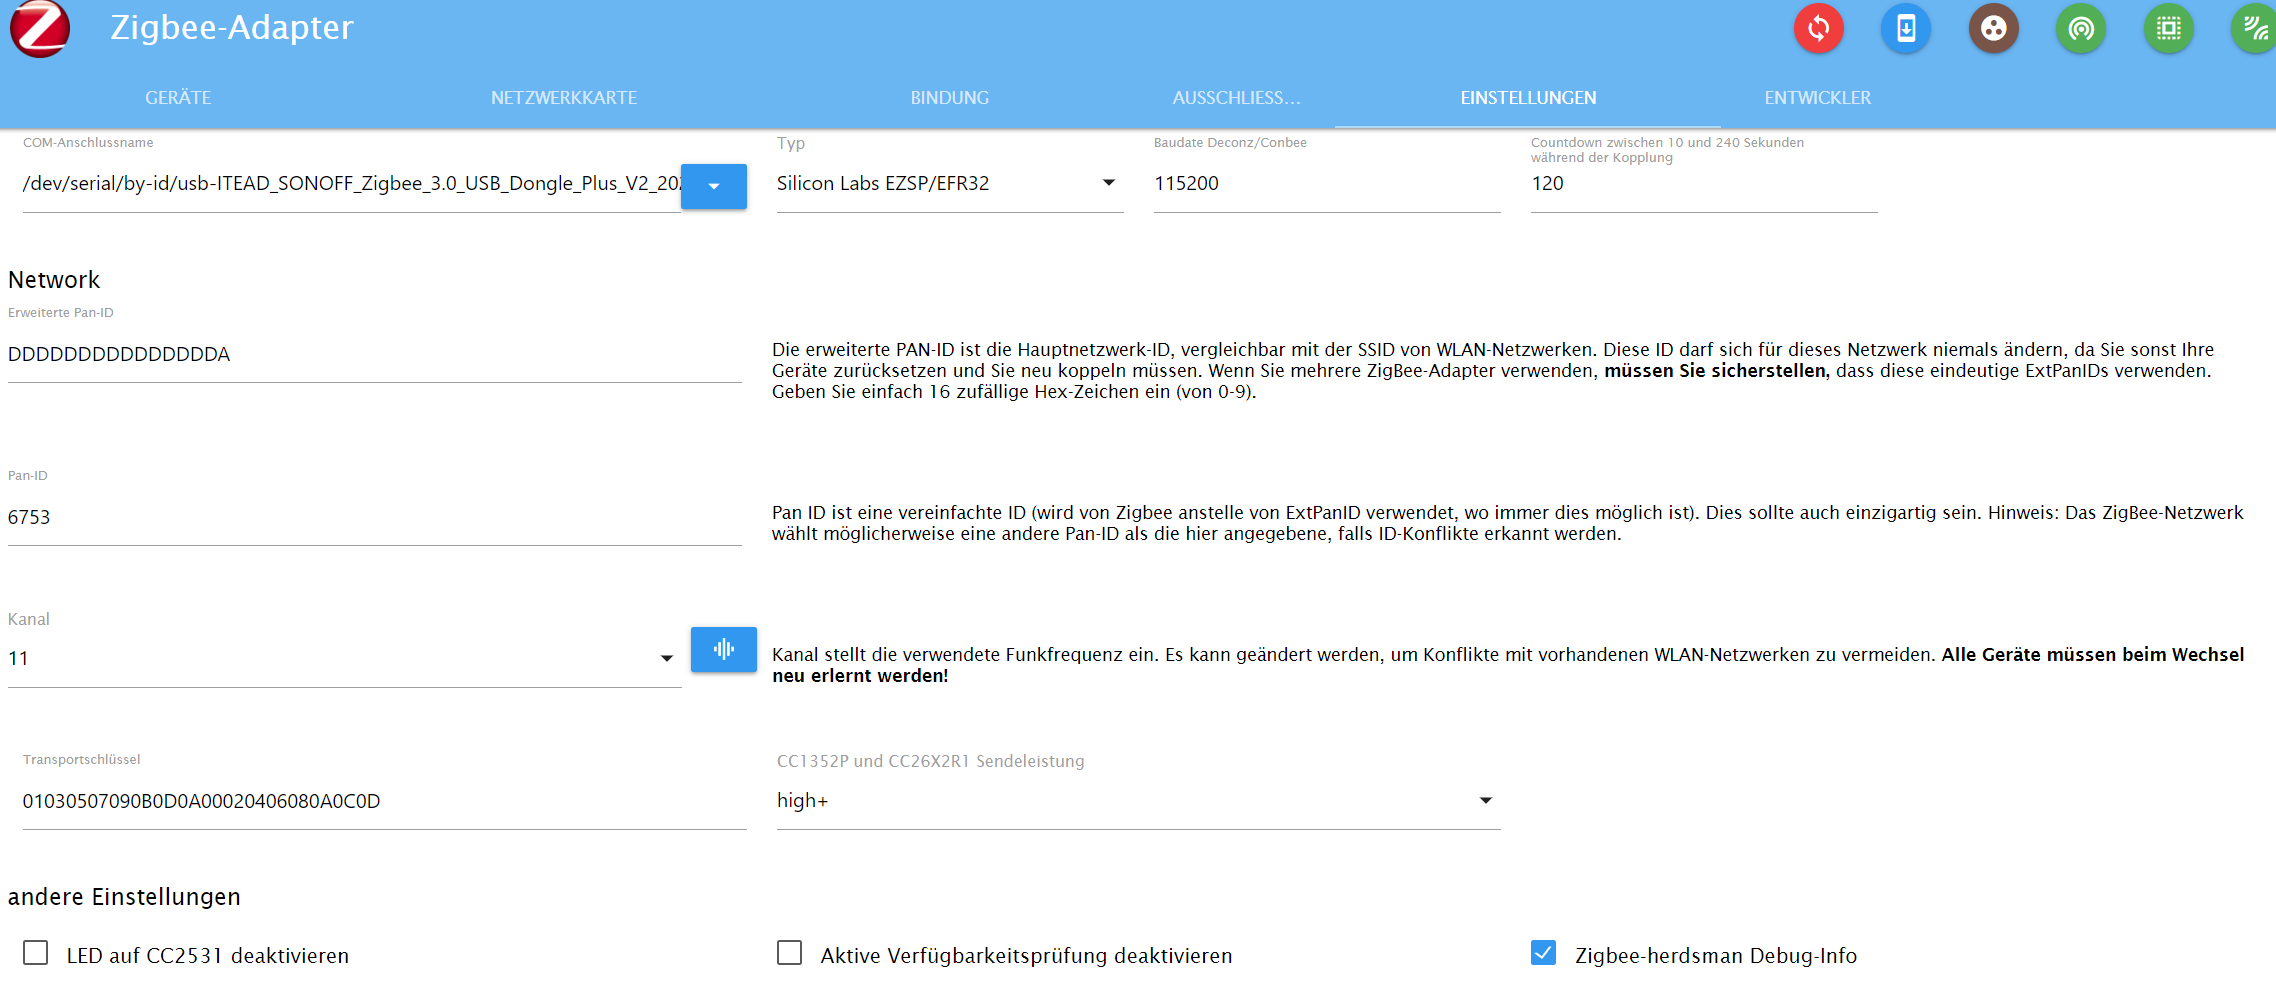Image resolution: width=2276 pixels, height=990 pixels.
Task: Click the Transportschlüssel input field
Action: (x=385, y=802)
